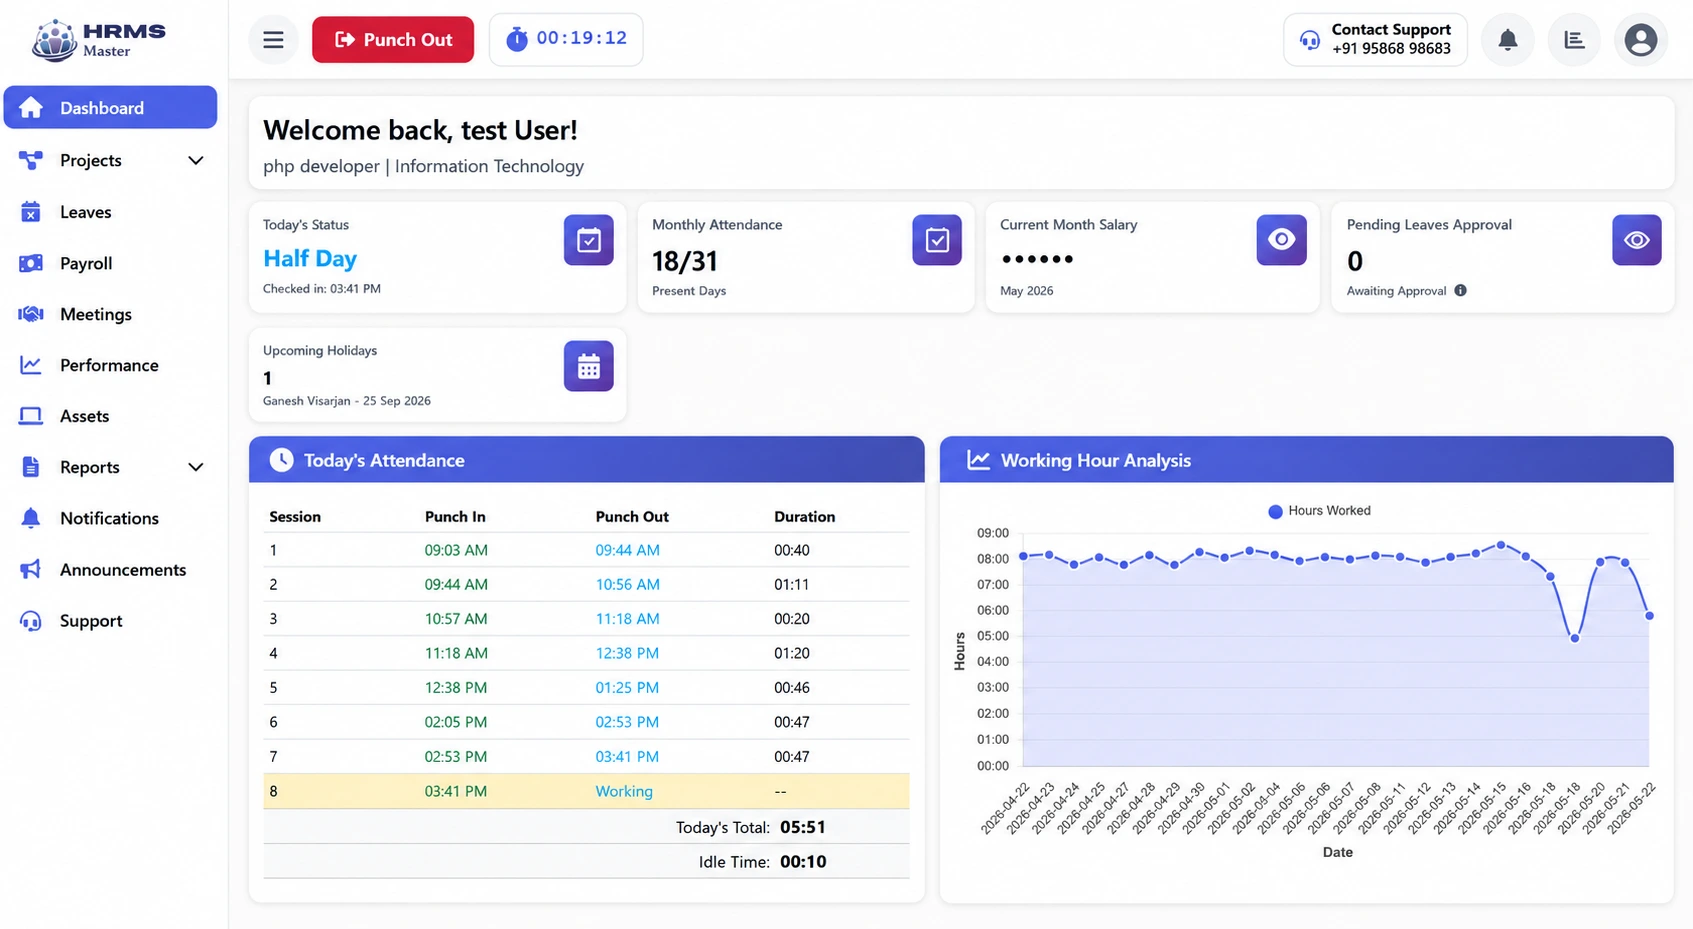
Task: Click the stopwatch timer 00:19:12
Action: [566, 39]
